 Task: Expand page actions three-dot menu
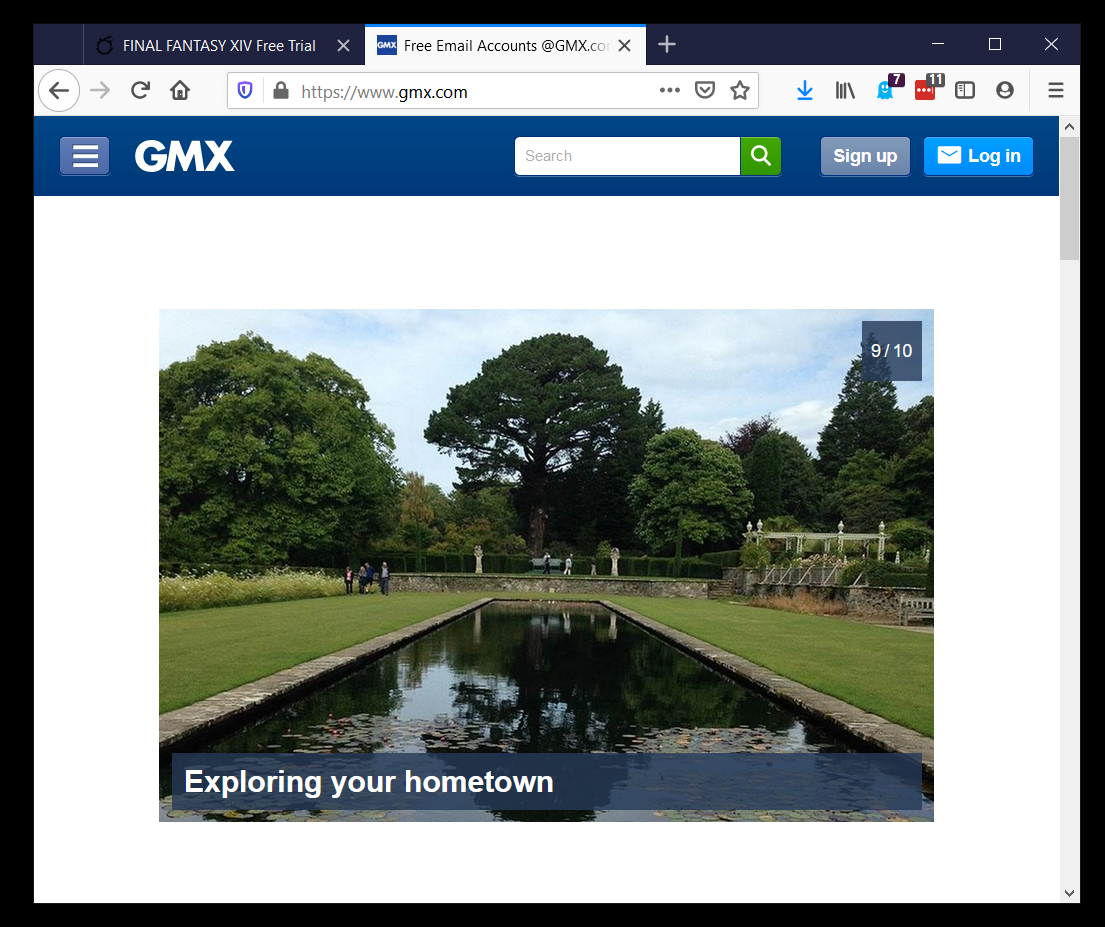(670, 91)
